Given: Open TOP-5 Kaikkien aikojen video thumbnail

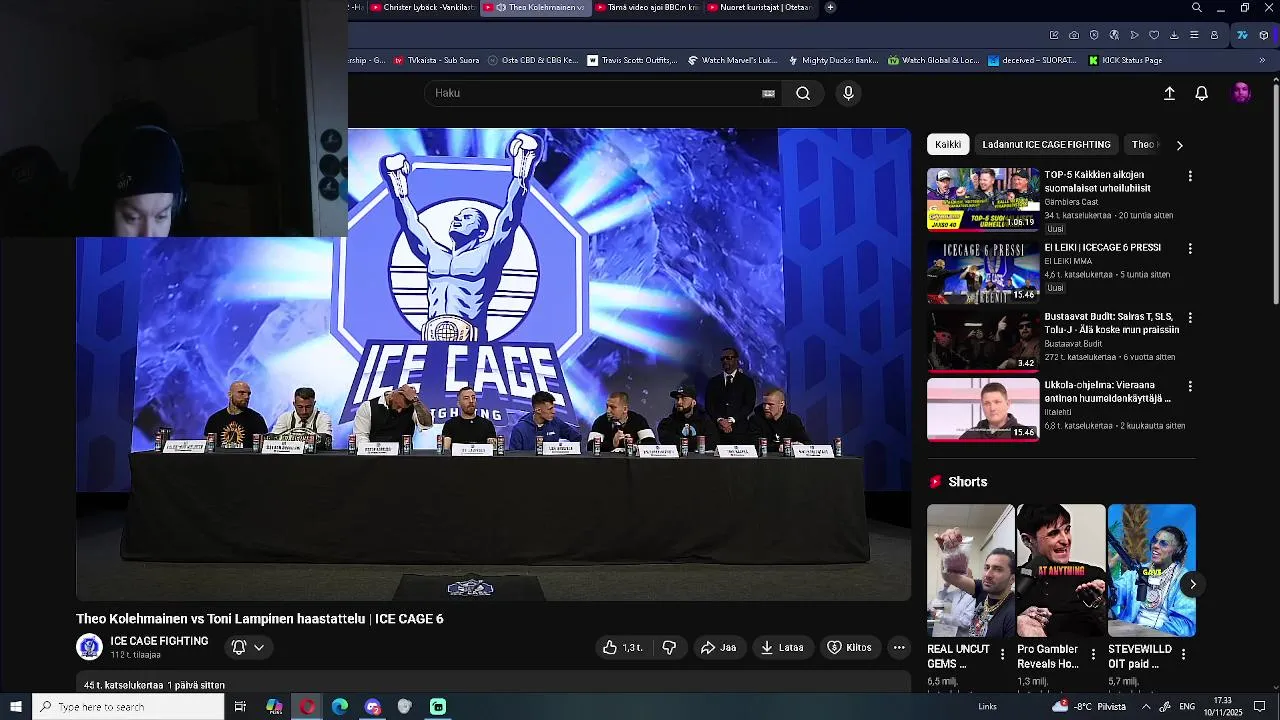Looking at the screenshot, I should pyautogui.click(x=983, y=199).
